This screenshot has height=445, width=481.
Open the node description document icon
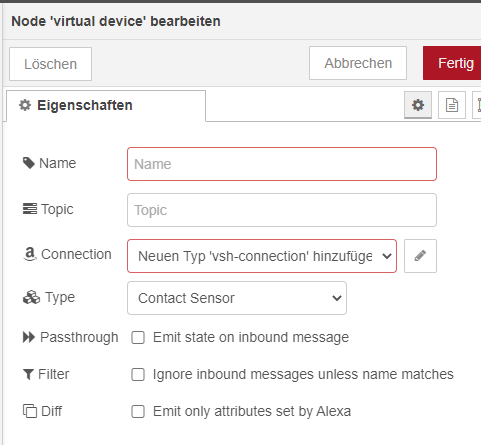pos(452,105)
